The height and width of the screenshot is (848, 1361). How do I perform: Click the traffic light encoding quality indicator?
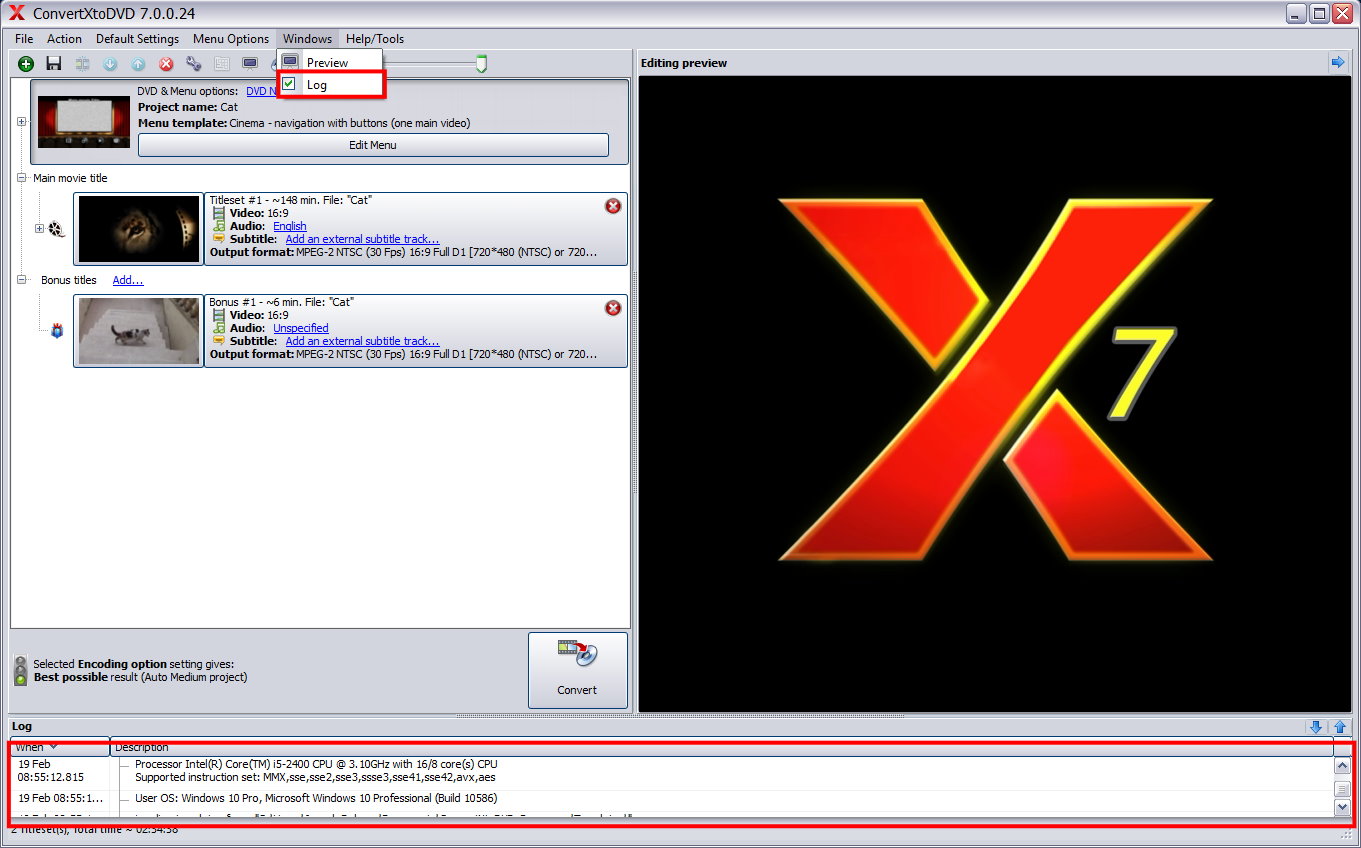(x=20, y=670)
